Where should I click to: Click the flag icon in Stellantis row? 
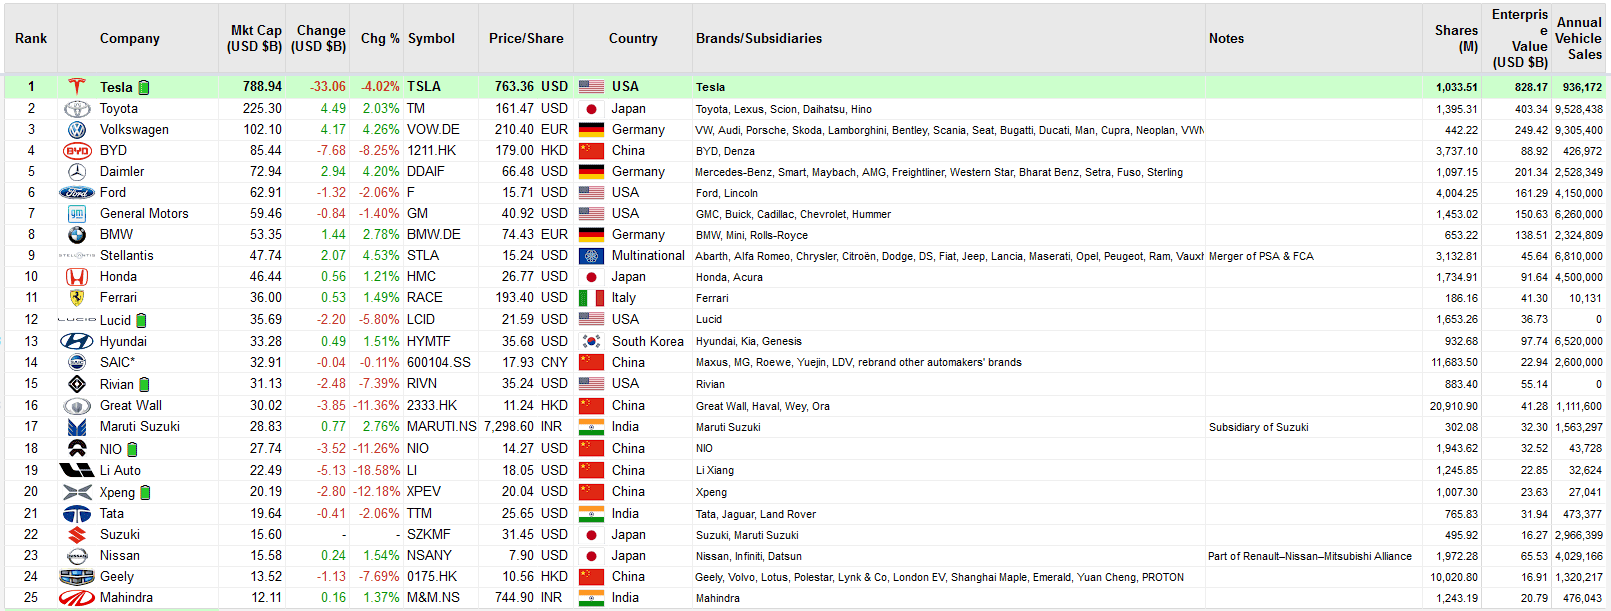(x=591, y=256)
